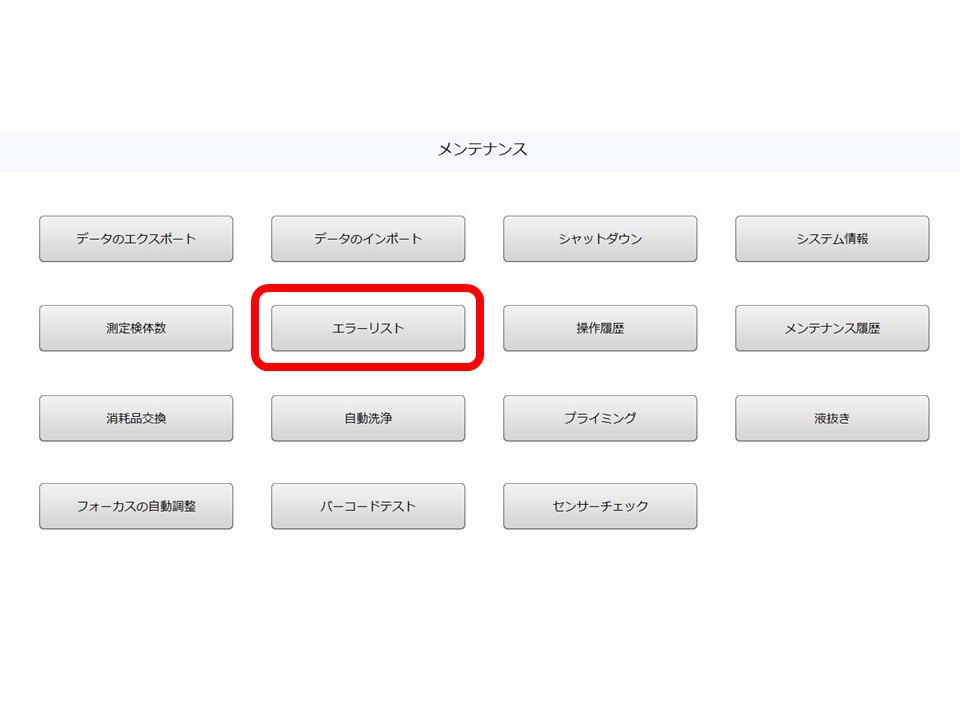View システム情報 system information
Screen dimensions: 960x720
coord(832,238)
